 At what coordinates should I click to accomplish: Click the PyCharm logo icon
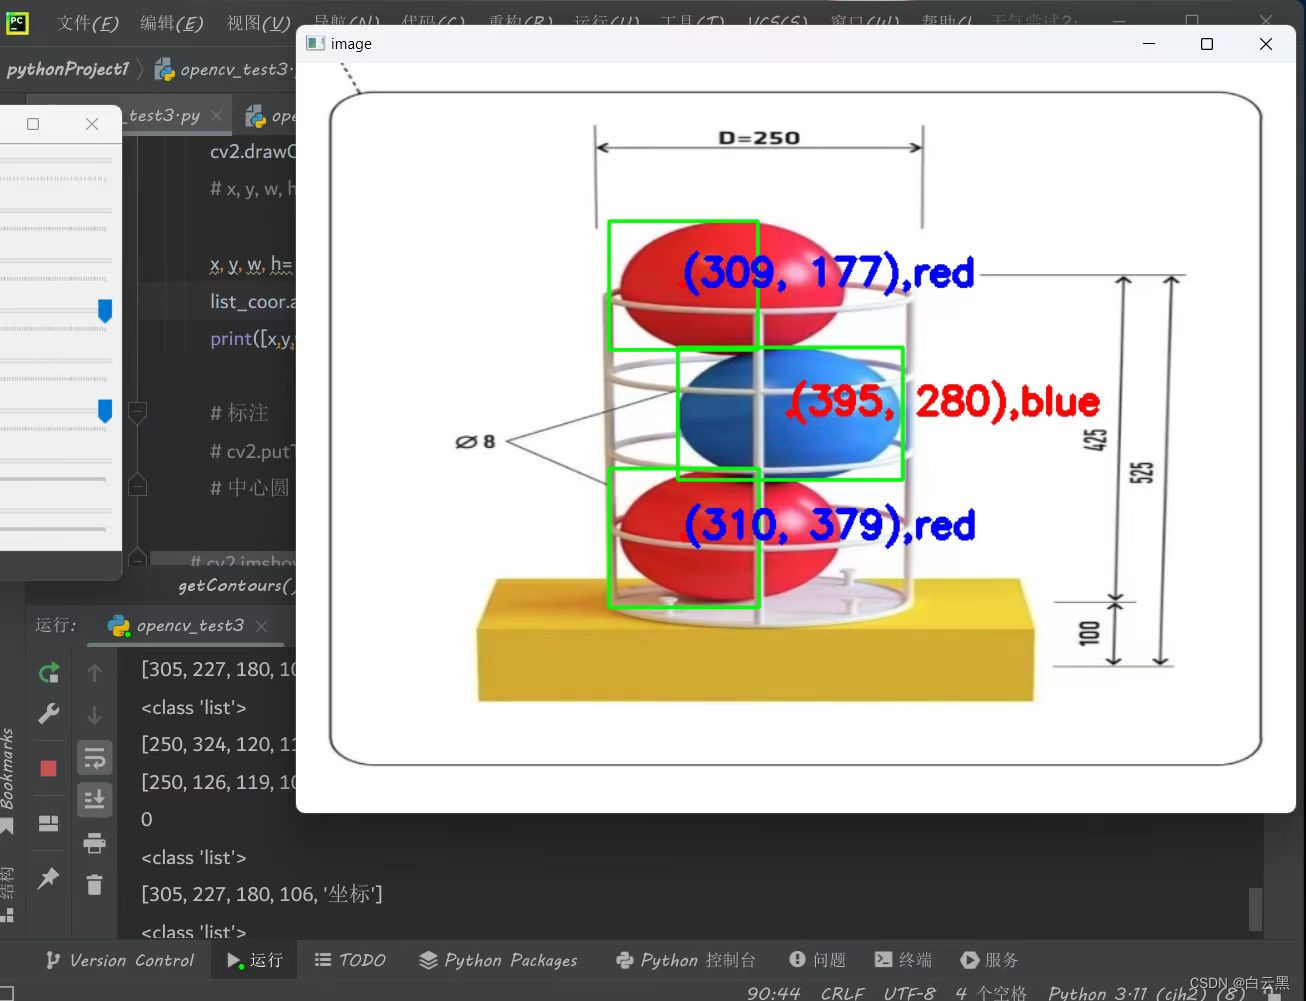coord(17,22)
